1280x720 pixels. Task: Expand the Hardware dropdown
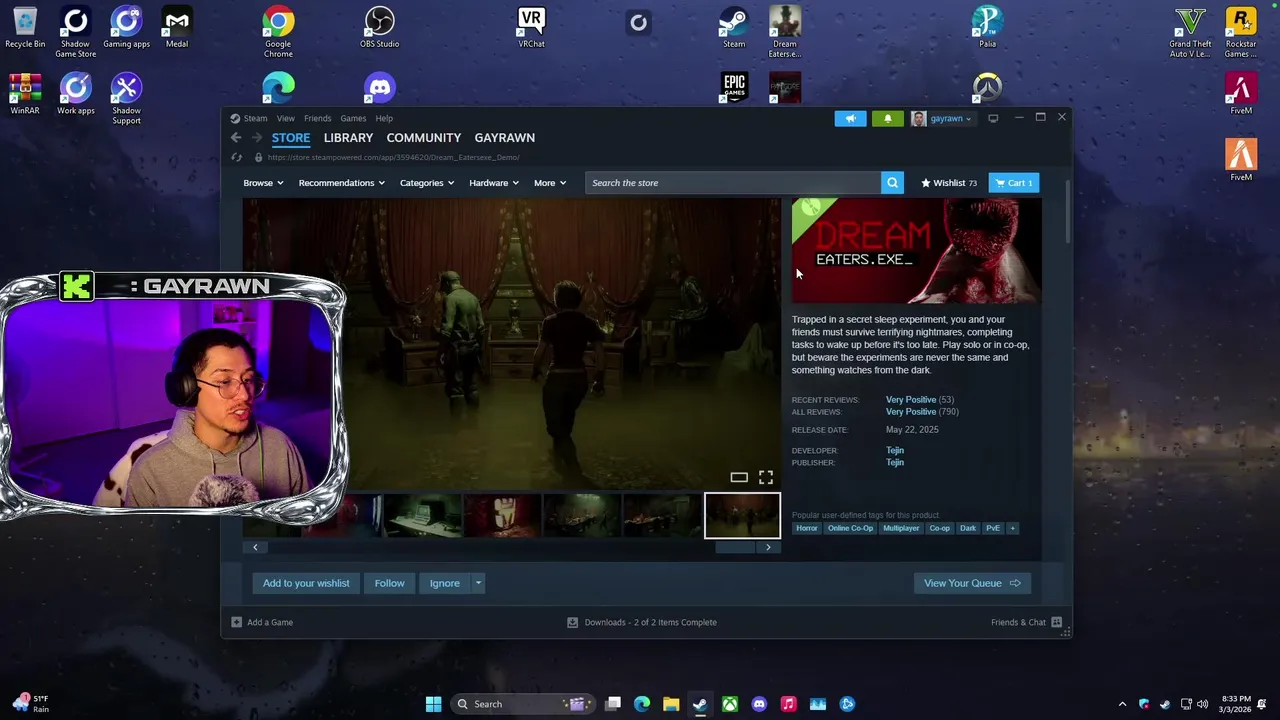[494, 183]
